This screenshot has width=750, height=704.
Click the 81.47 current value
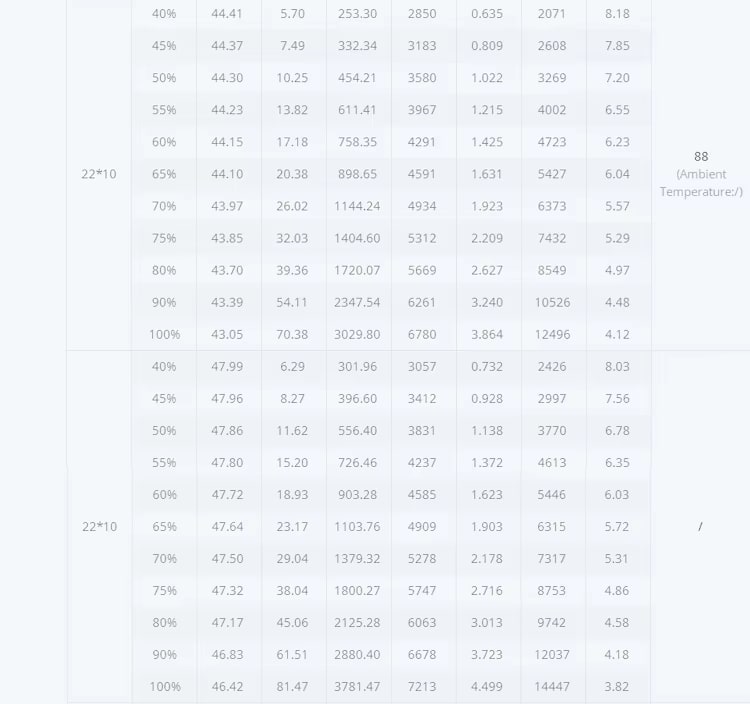[x=292, y=687]
